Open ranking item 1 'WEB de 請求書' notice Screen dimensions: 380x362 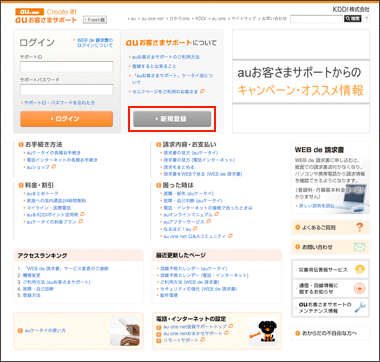pyautogui.click(x=66, y=269)
